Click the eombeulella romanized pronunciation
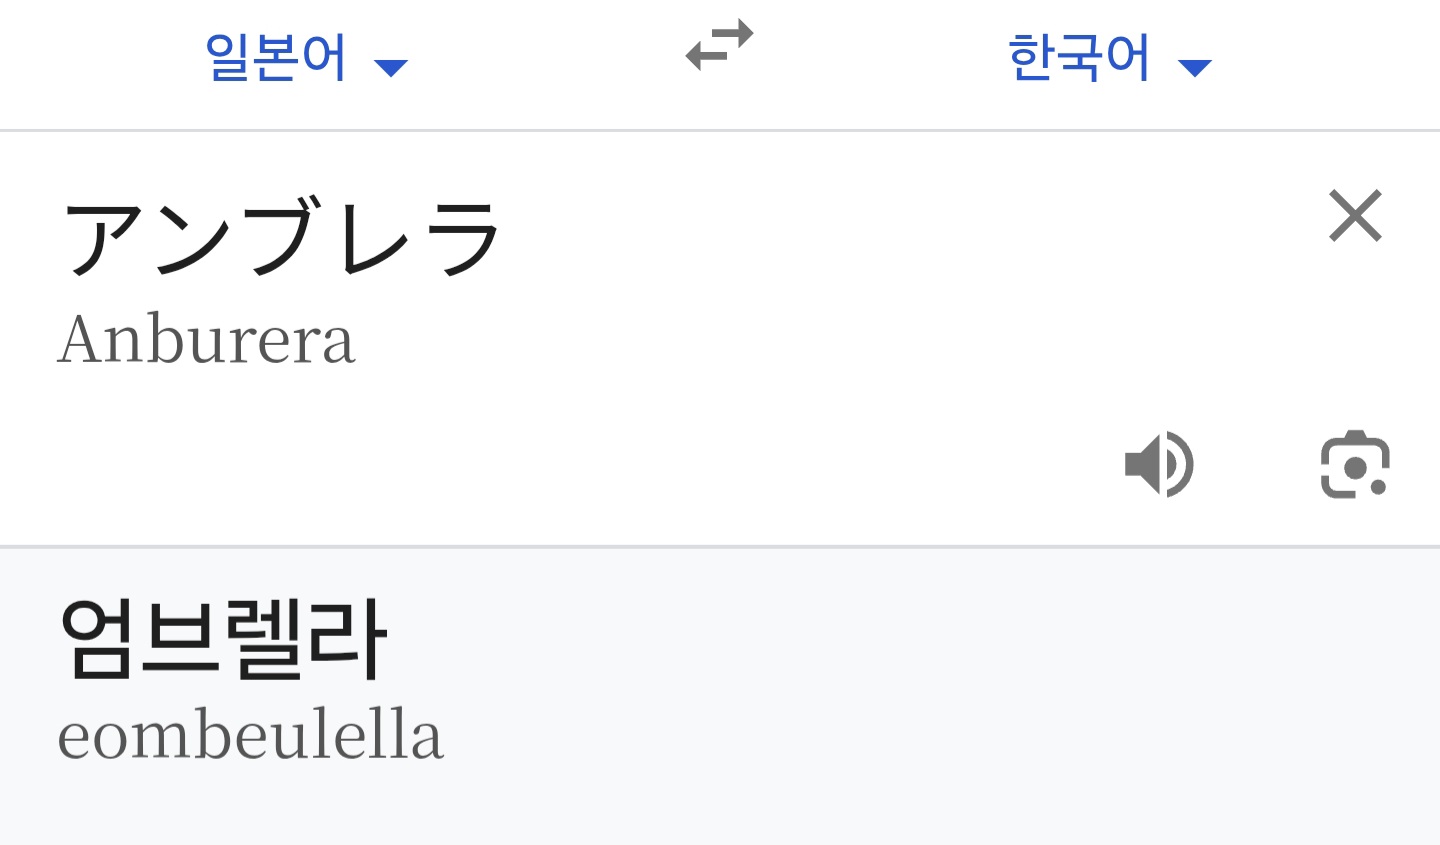Screen dimensions: 1440x845 [250, 735]
